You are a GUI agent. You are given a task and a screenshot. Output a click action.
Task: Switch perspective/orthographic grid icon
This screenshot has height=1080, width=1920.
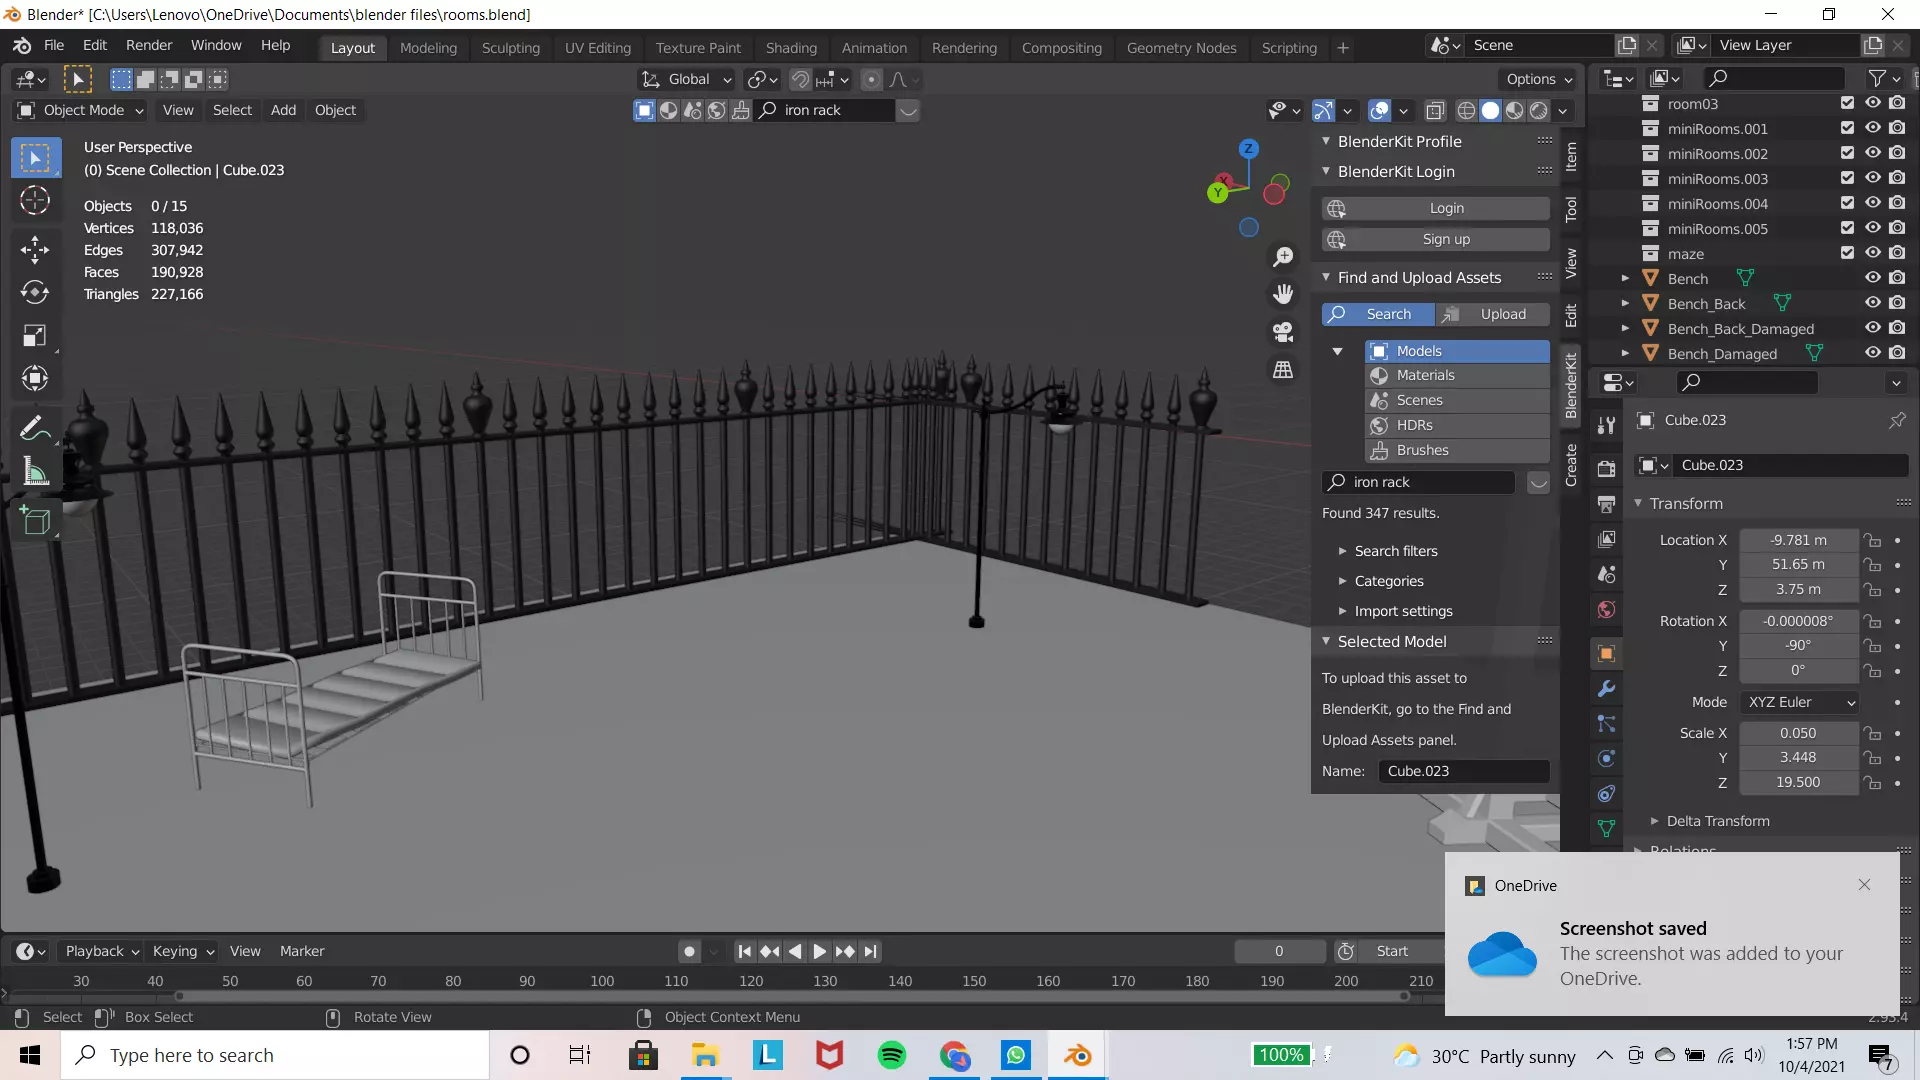pyautogui.click(x=1283, y=370)
